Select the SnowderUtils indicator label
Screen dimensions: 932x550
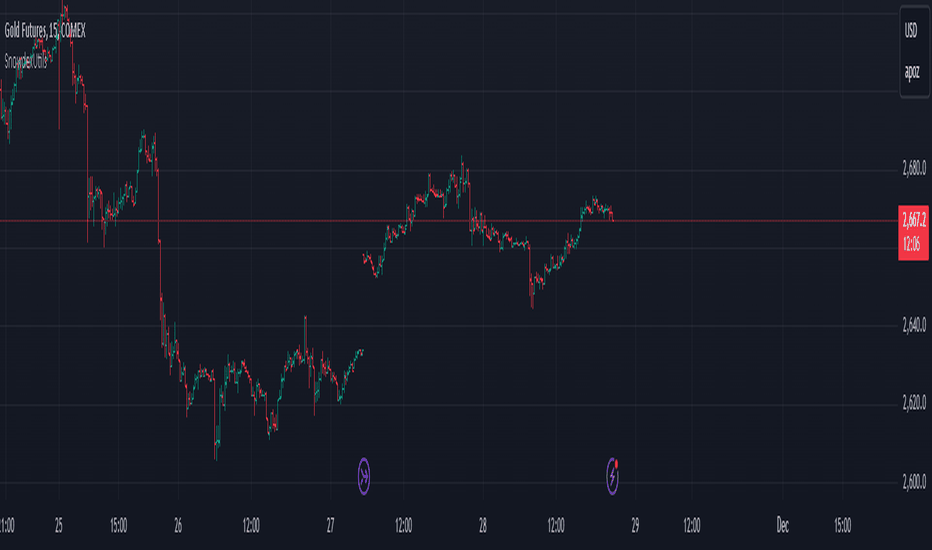pyautogui.click(x=26, y=61)
